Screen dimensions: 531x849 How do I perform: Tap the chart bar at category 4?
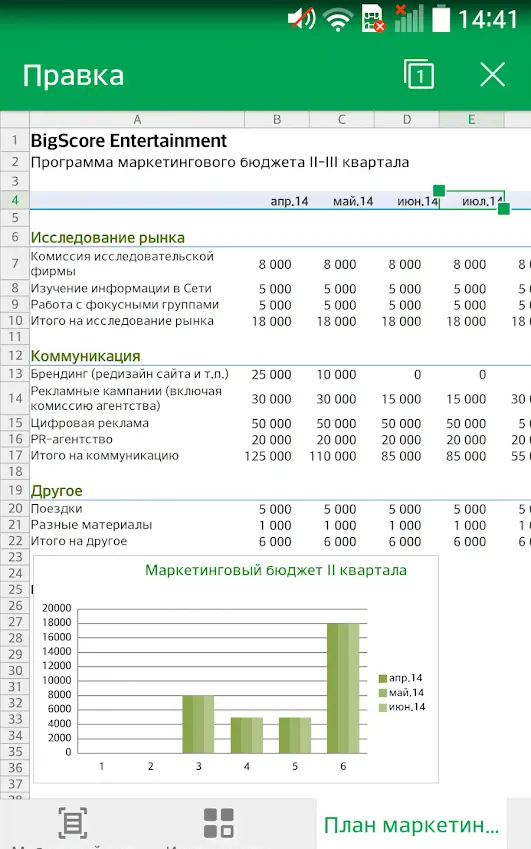coord(247,735)
